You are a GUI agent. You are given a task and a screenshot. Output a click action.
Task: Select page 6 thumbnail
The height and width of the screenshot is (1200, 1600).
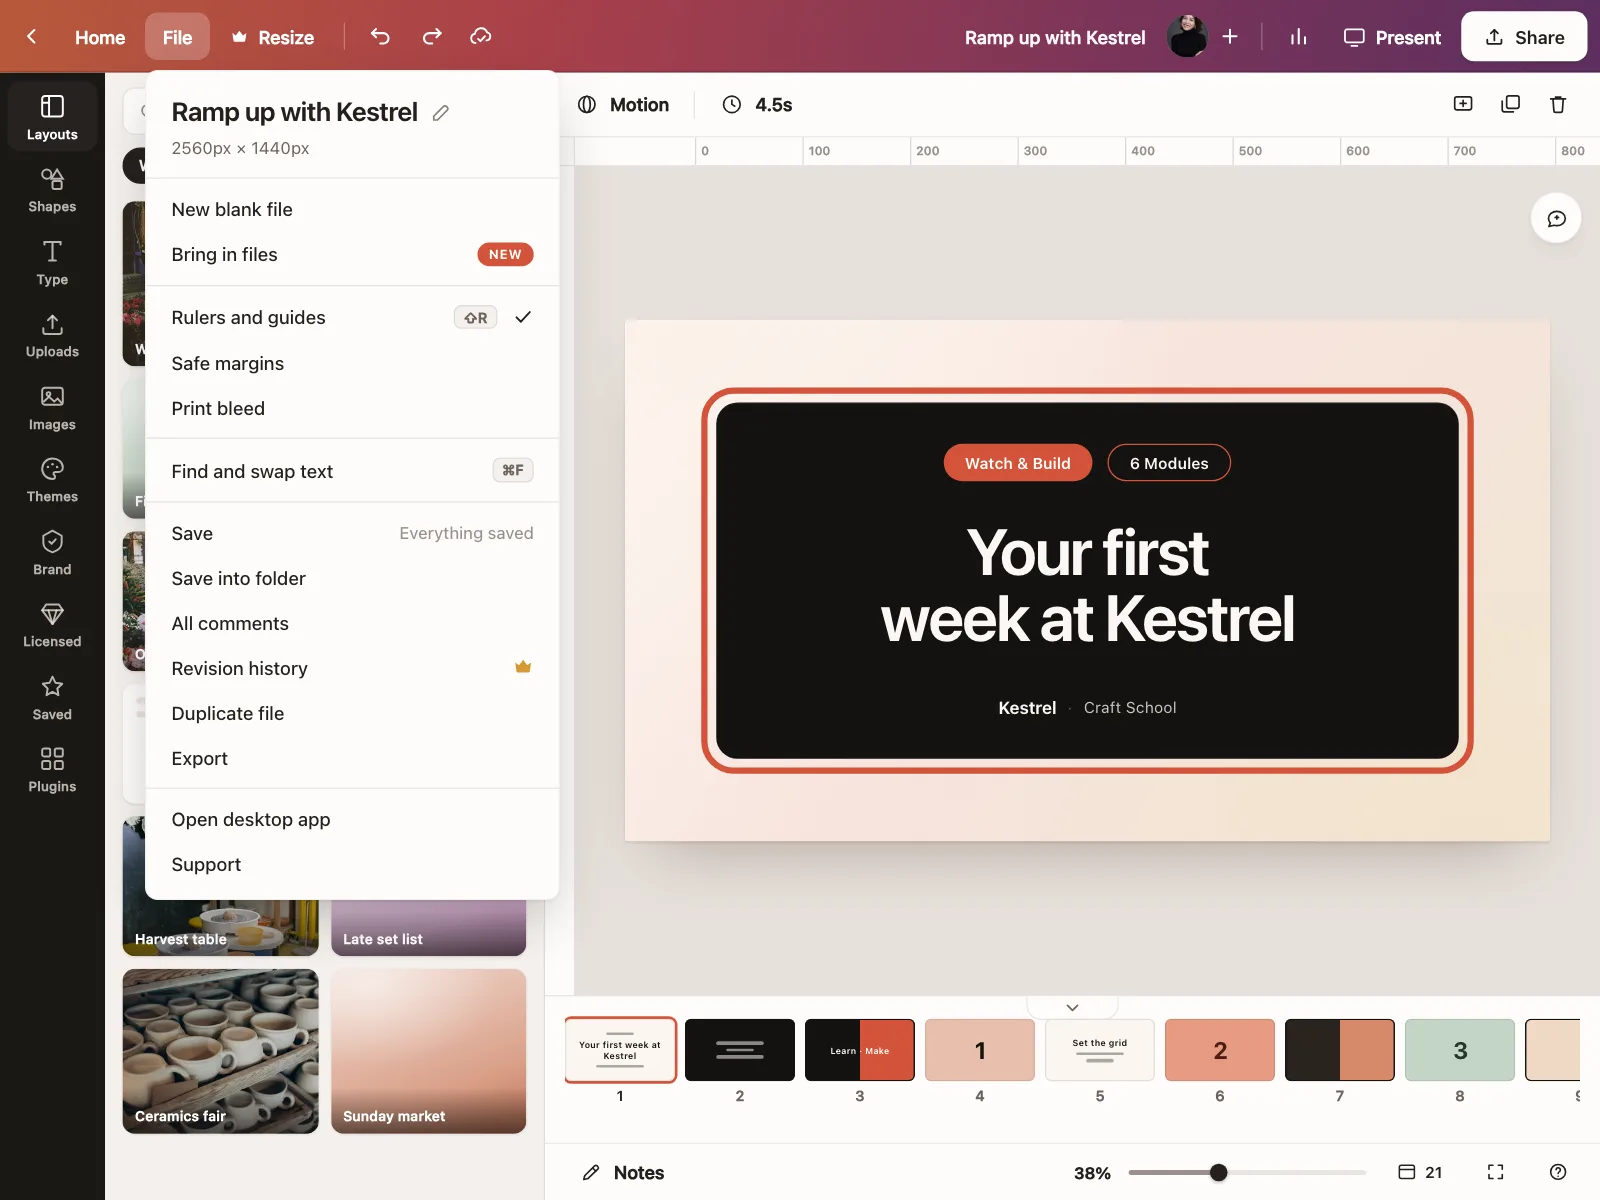pyautogui.click(x=1220, y=1050)
